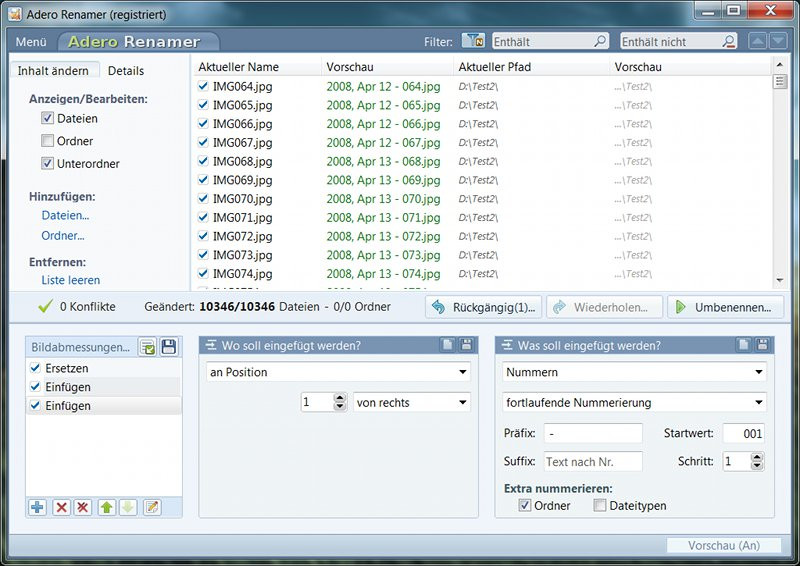Click the load preset icon beside Bildabmessungen

pos(148,347)
